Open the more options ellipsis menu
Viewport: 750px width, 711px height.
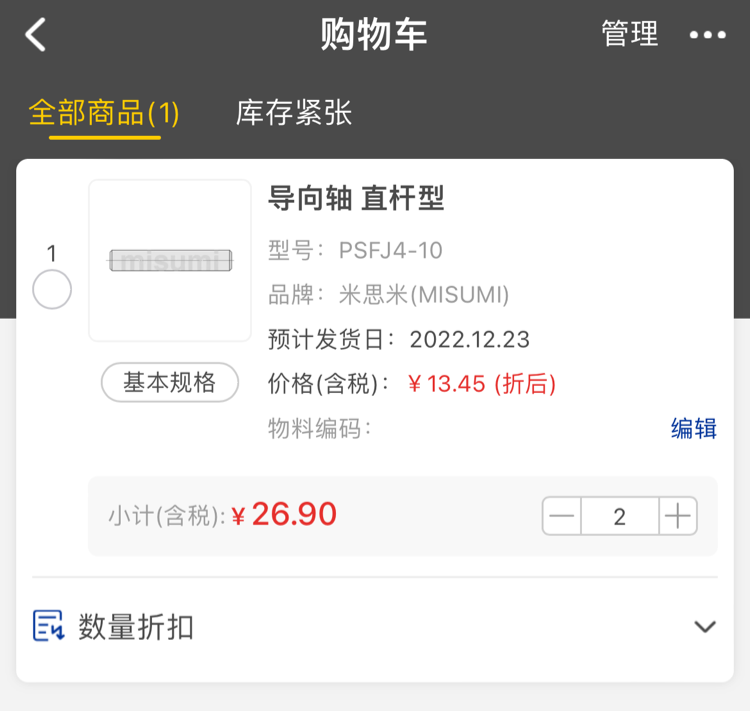pyautogui.click(x=707, y=35)
